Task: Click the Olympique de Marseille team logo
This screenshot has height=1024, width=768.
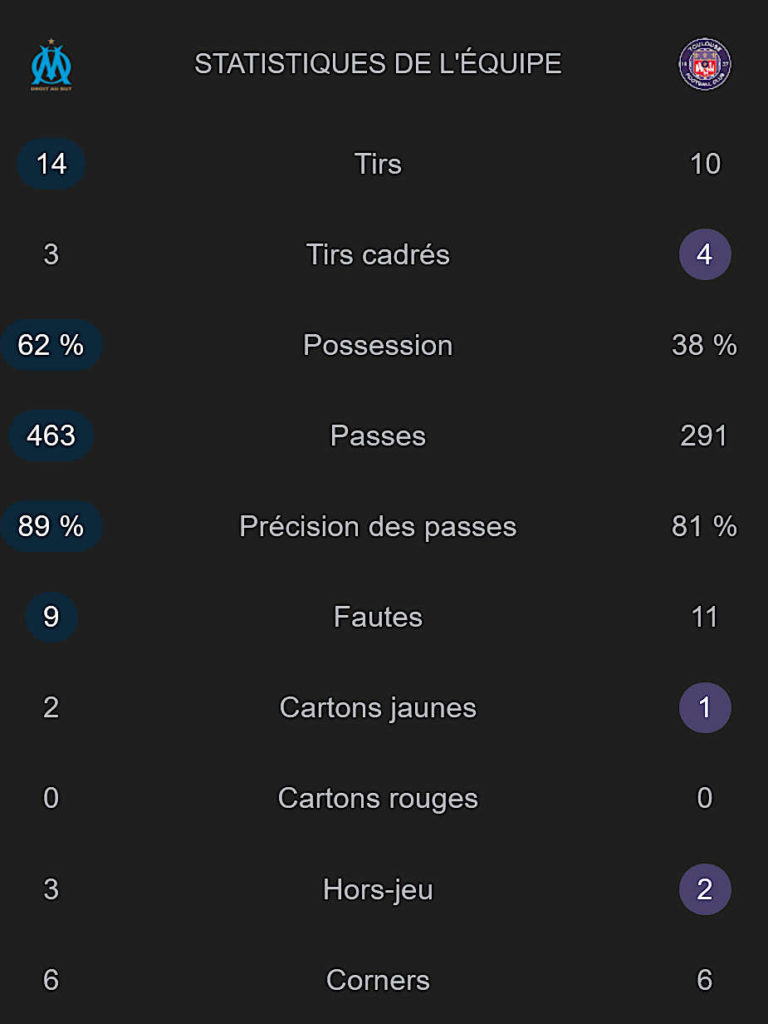Action: [x=51, y=65]
